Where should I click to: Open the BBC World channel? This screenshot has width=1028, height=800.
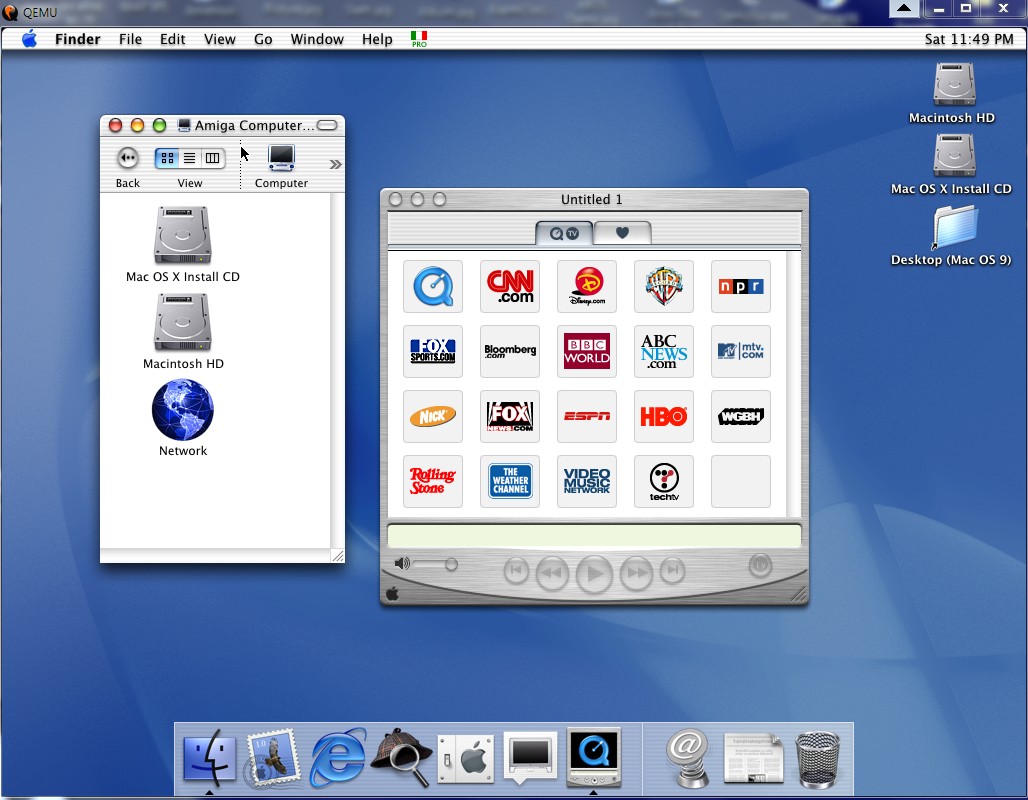[587, 352]
